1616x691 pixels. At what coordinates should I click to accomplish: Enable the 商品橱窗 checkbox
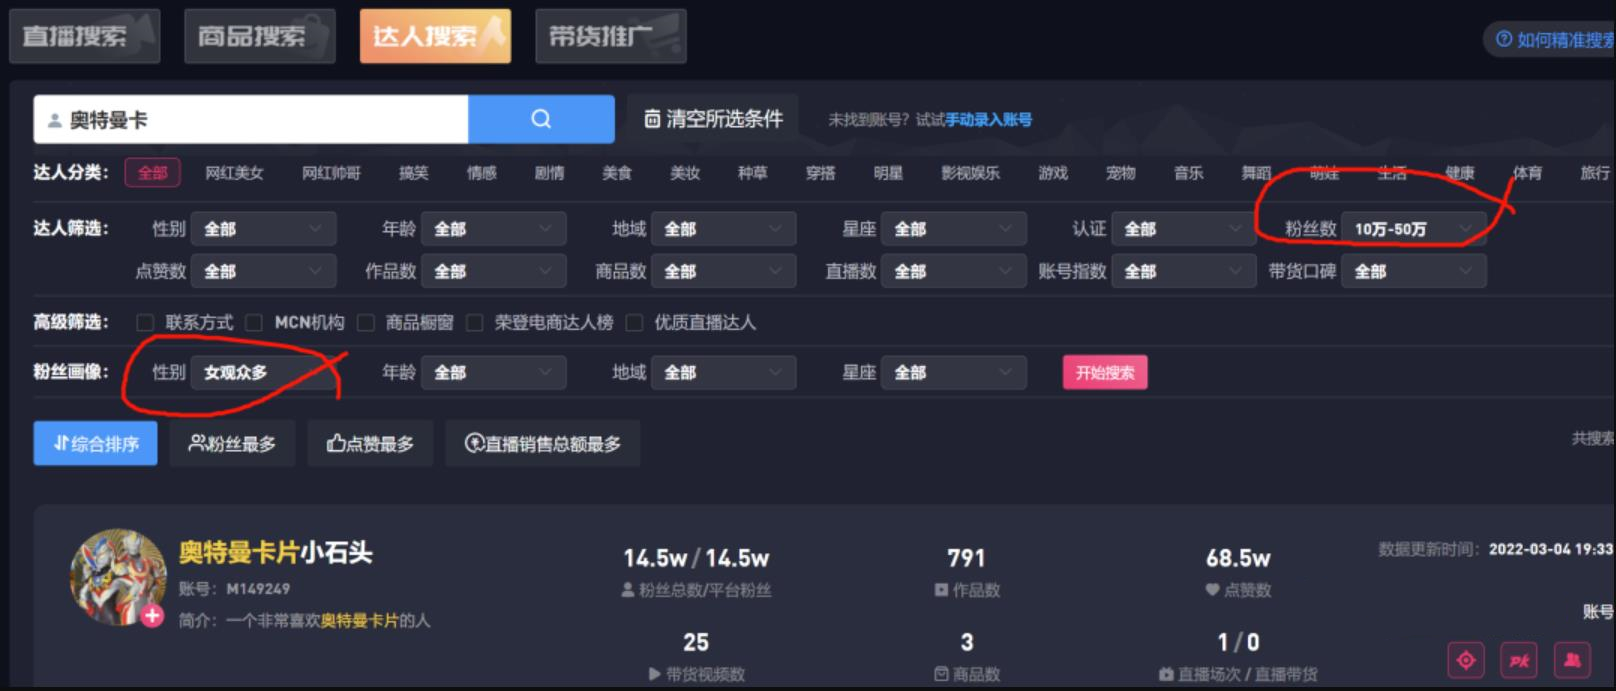pyautogui.click(x=366, y=322)
